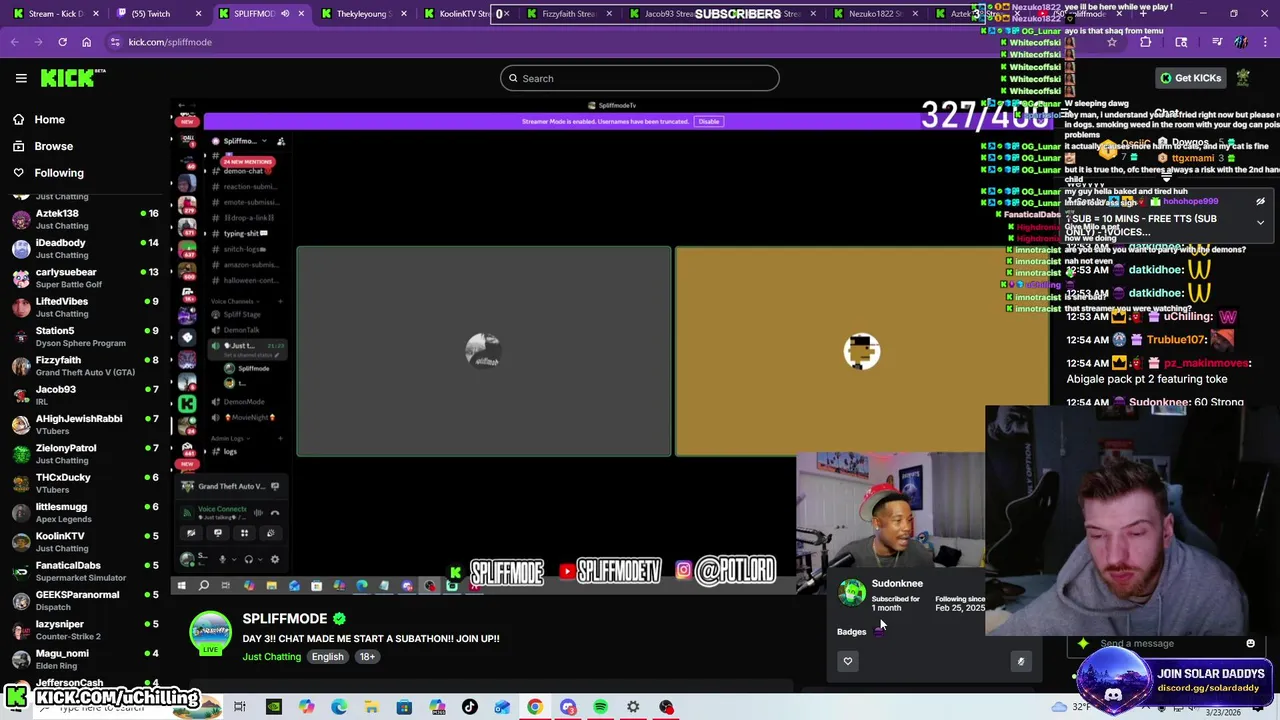Screen dimensions: 1280x720
Task: Select Magu_nomi in the following list
Action: pyautogui.click(x=85, y=659)
